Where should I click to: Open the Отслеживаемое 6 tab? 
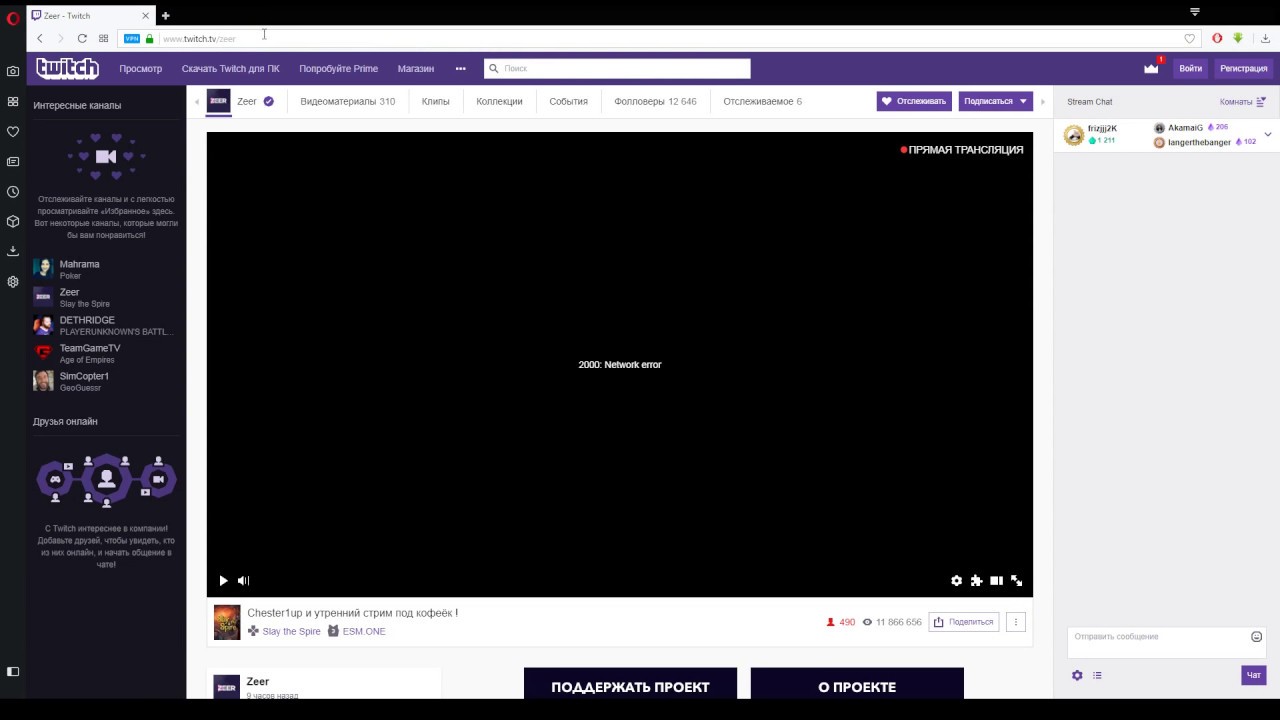762,101
